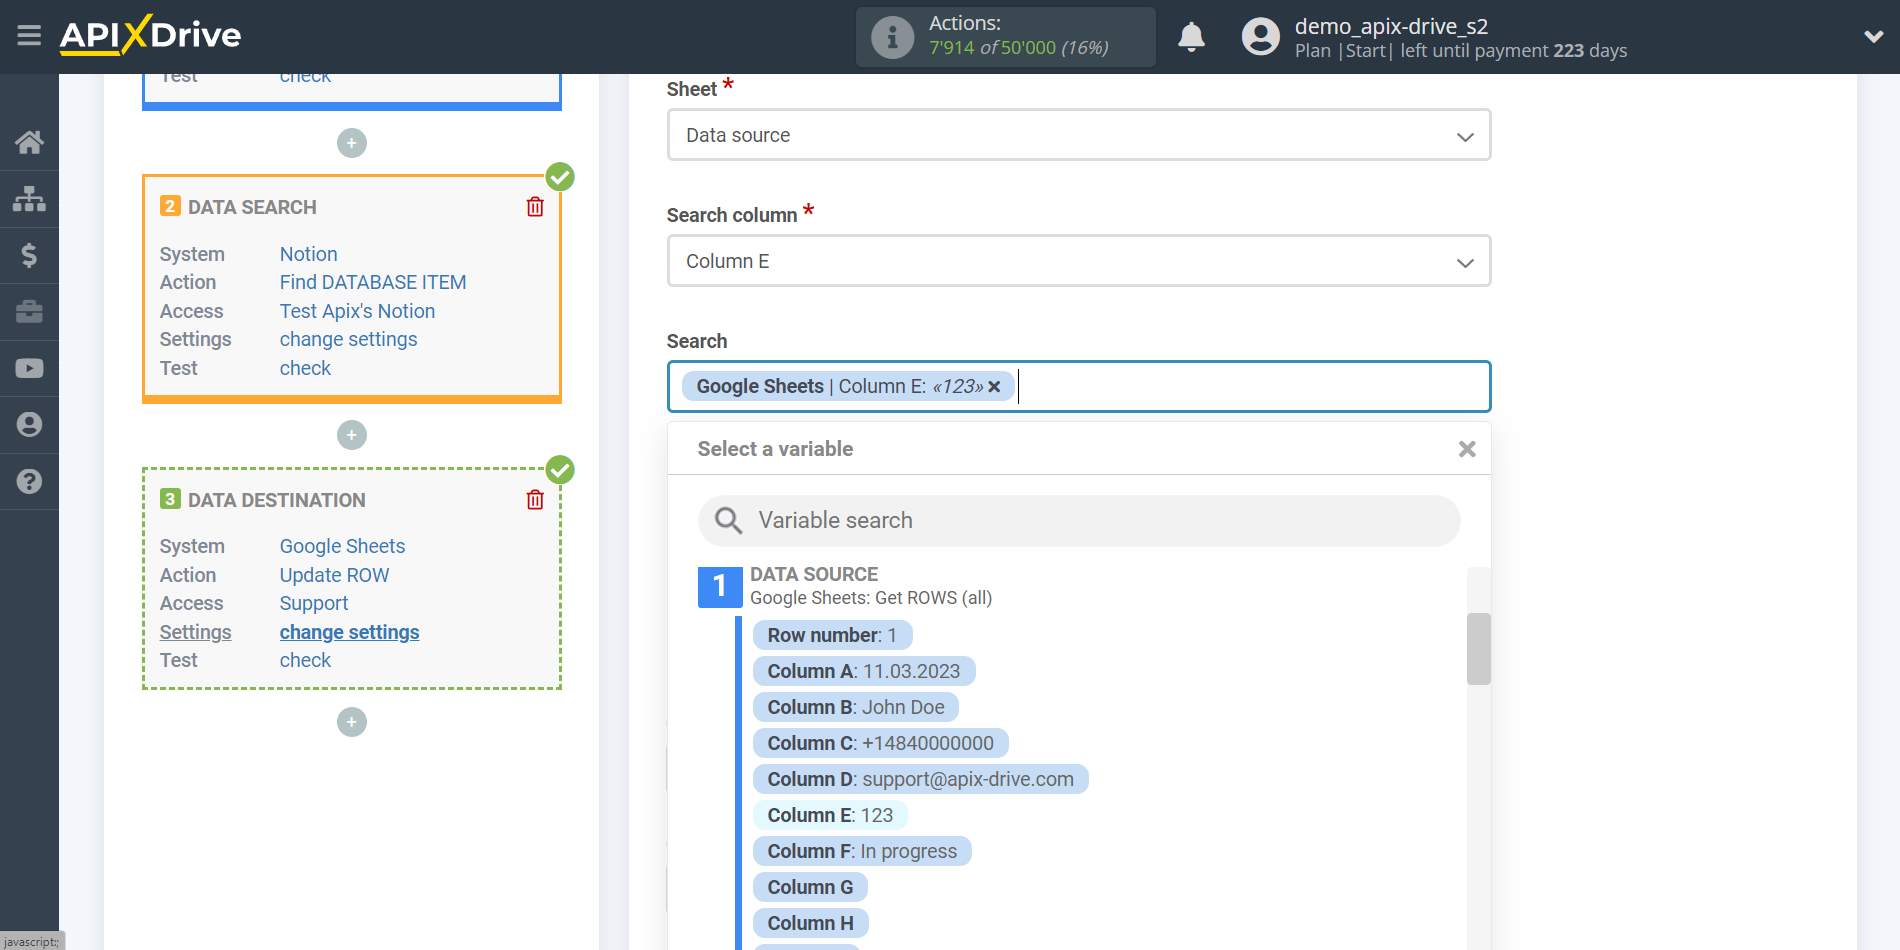The height and width of the screenshot is (950, 1900).
Task: Select Column F: In progress variable
Action: click(862, 851)
